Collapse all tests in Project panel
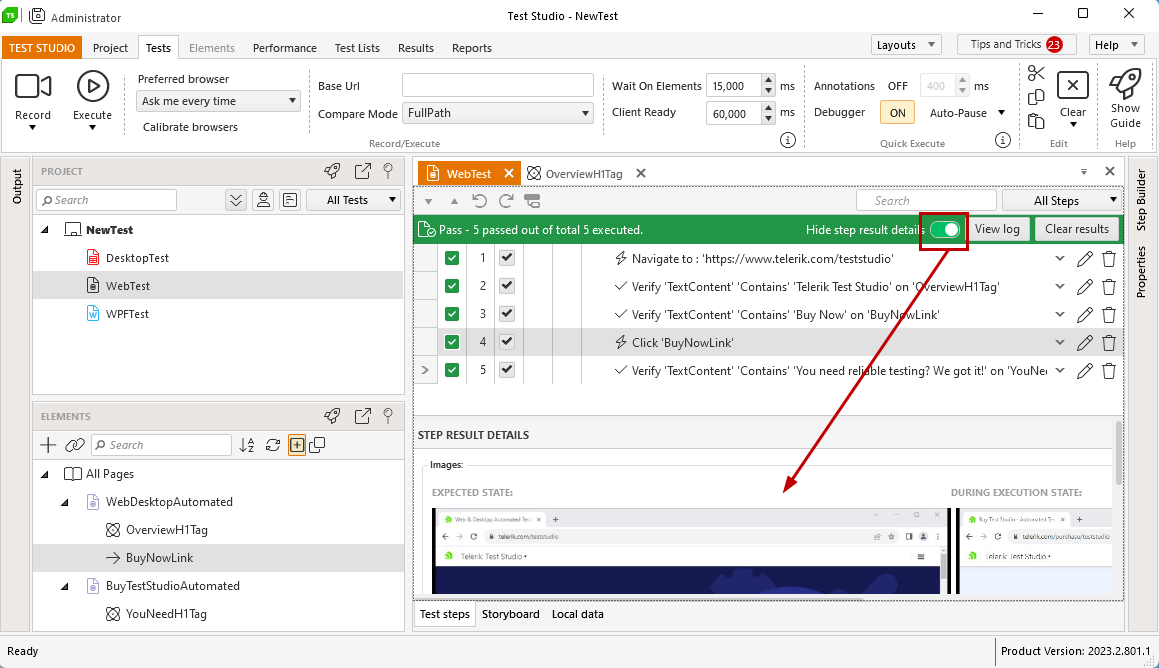This screenshot has height=668, width=1159. [236, 200]
